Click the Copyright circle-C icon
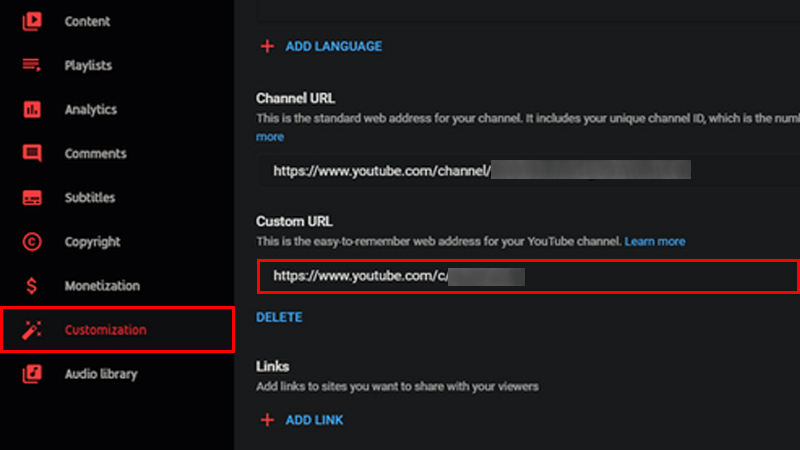This screenshot has width=800, height=450. click(32, 241)
